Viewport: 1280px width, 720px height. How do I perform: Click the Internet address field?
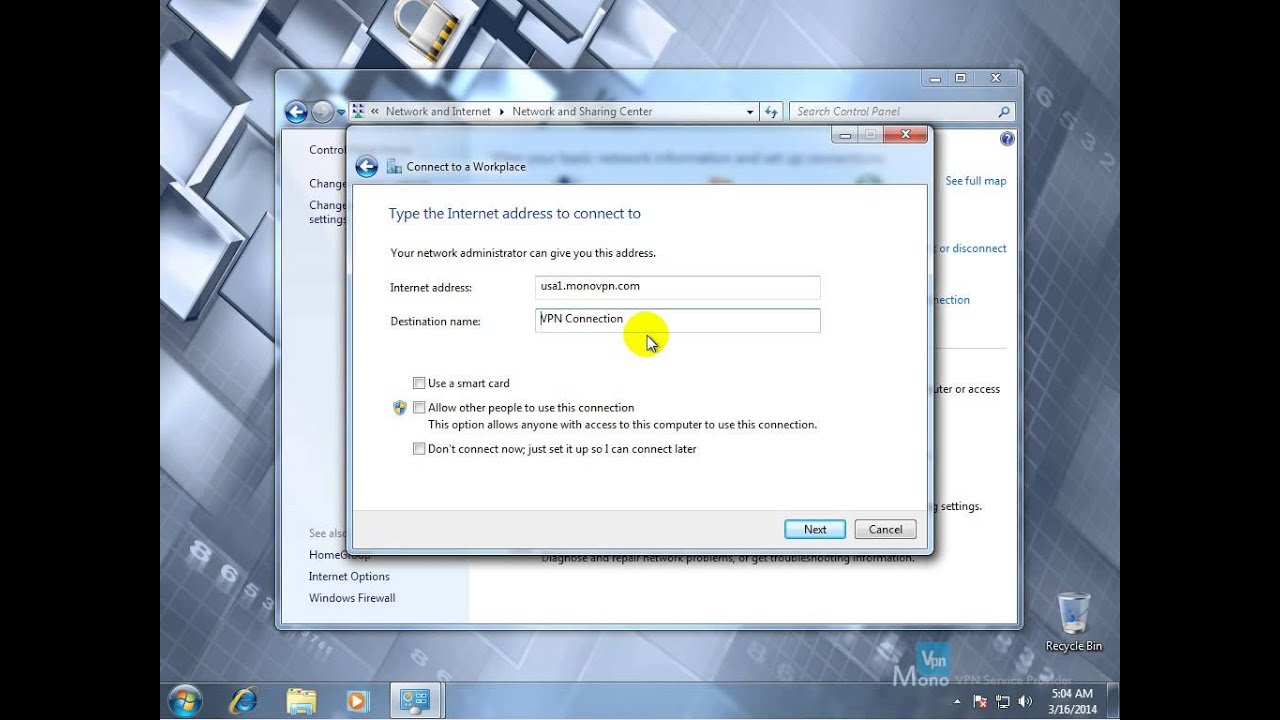pos(678,287)
